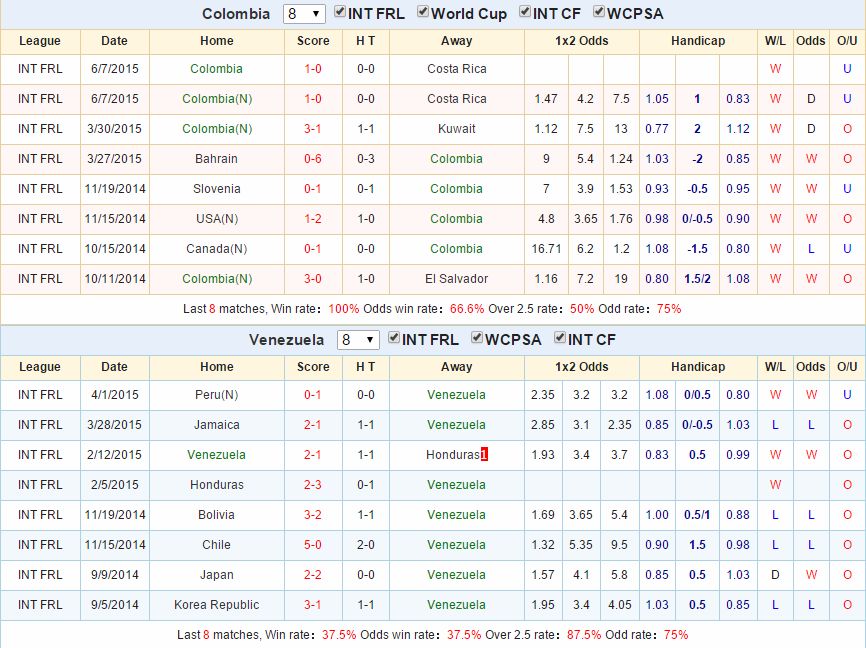The image size is (866, 648).
Task: Click the 5-0 score of Chile match
Action: point(313,545)
